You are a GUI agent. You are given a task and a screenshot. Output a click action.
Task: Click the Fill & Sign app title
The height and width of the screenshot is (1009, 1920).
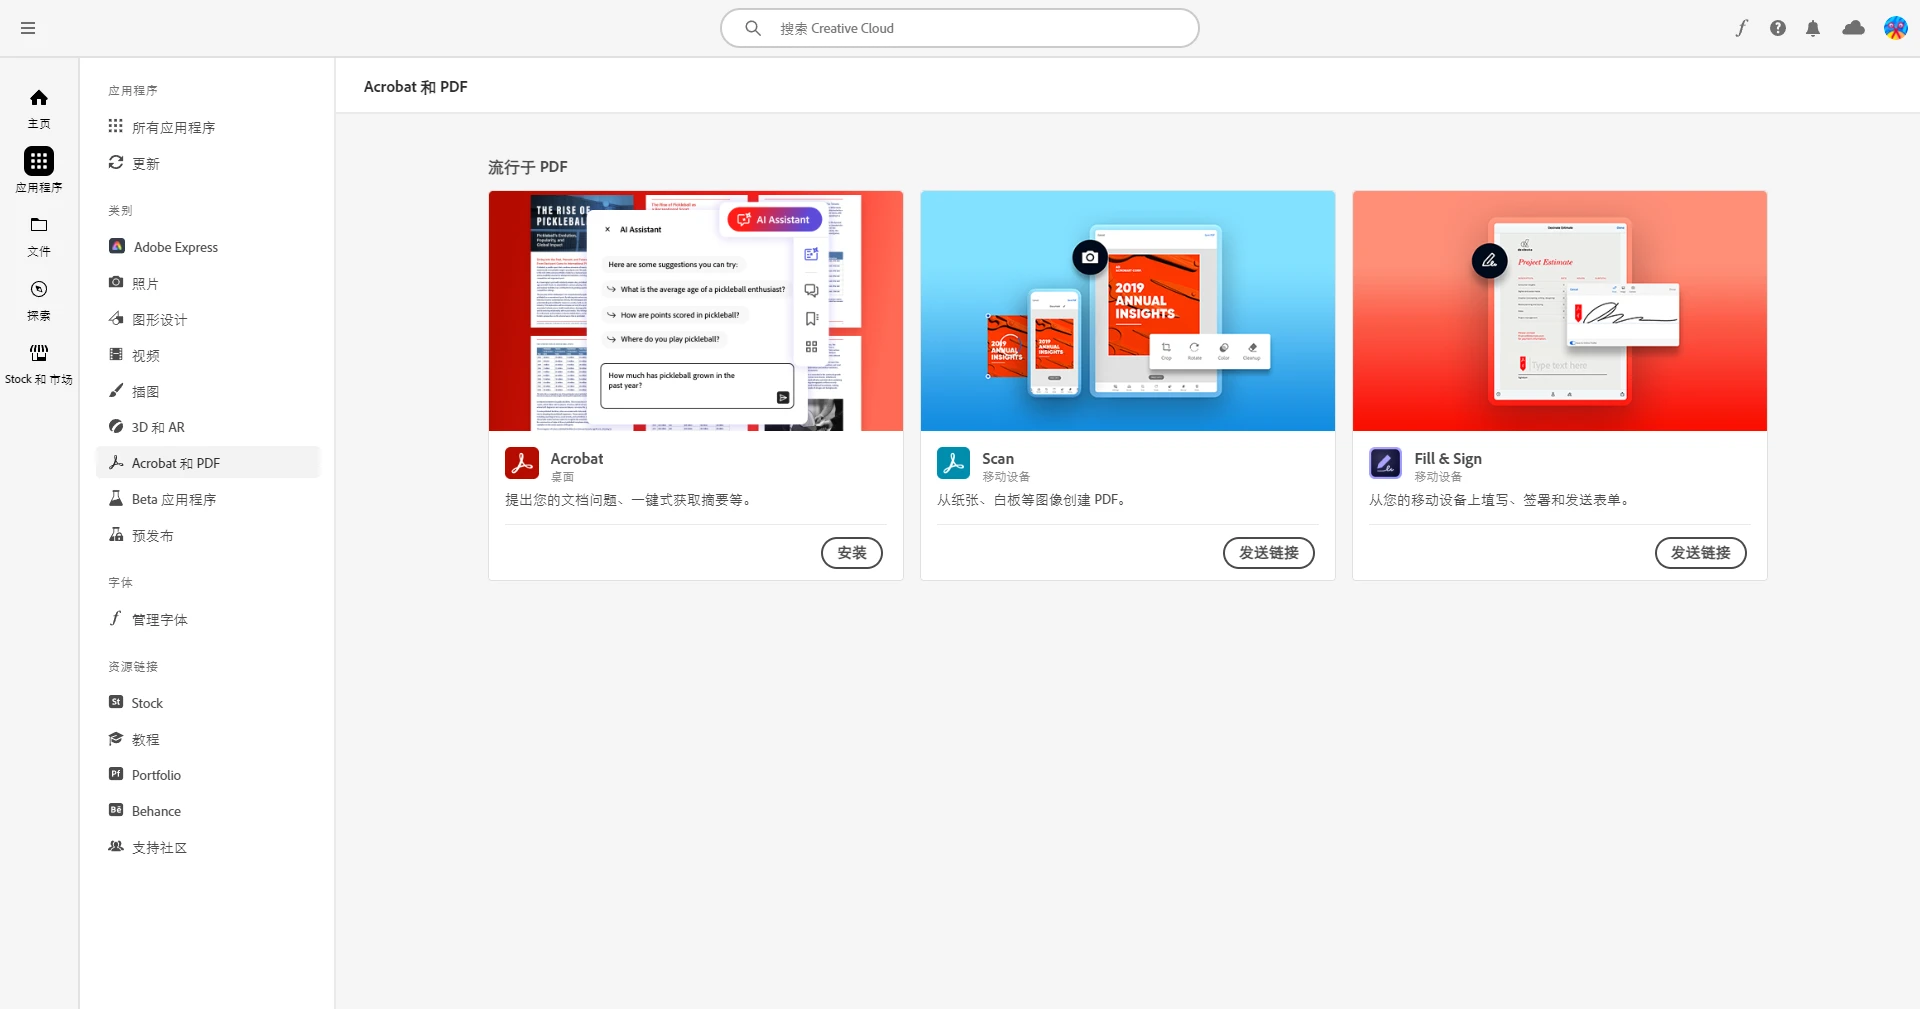[x=1448, y=458]
